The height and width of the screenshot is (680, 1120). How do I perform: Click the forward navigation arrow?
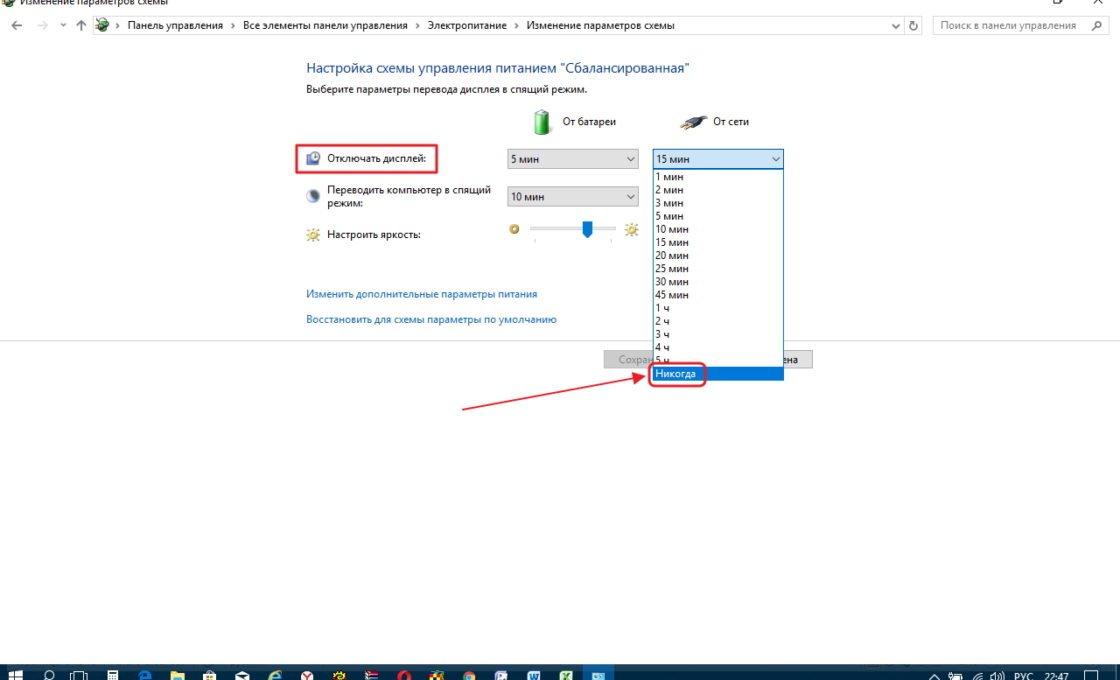coord(42,26)
